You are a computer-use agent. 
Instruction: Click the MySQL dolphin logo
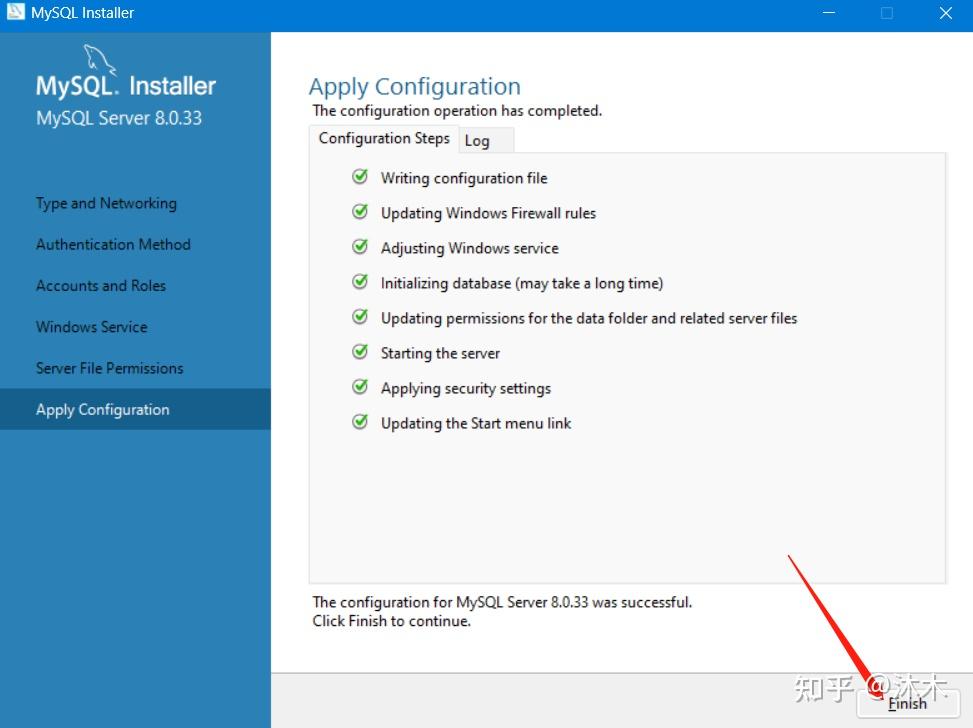(99, 60)
